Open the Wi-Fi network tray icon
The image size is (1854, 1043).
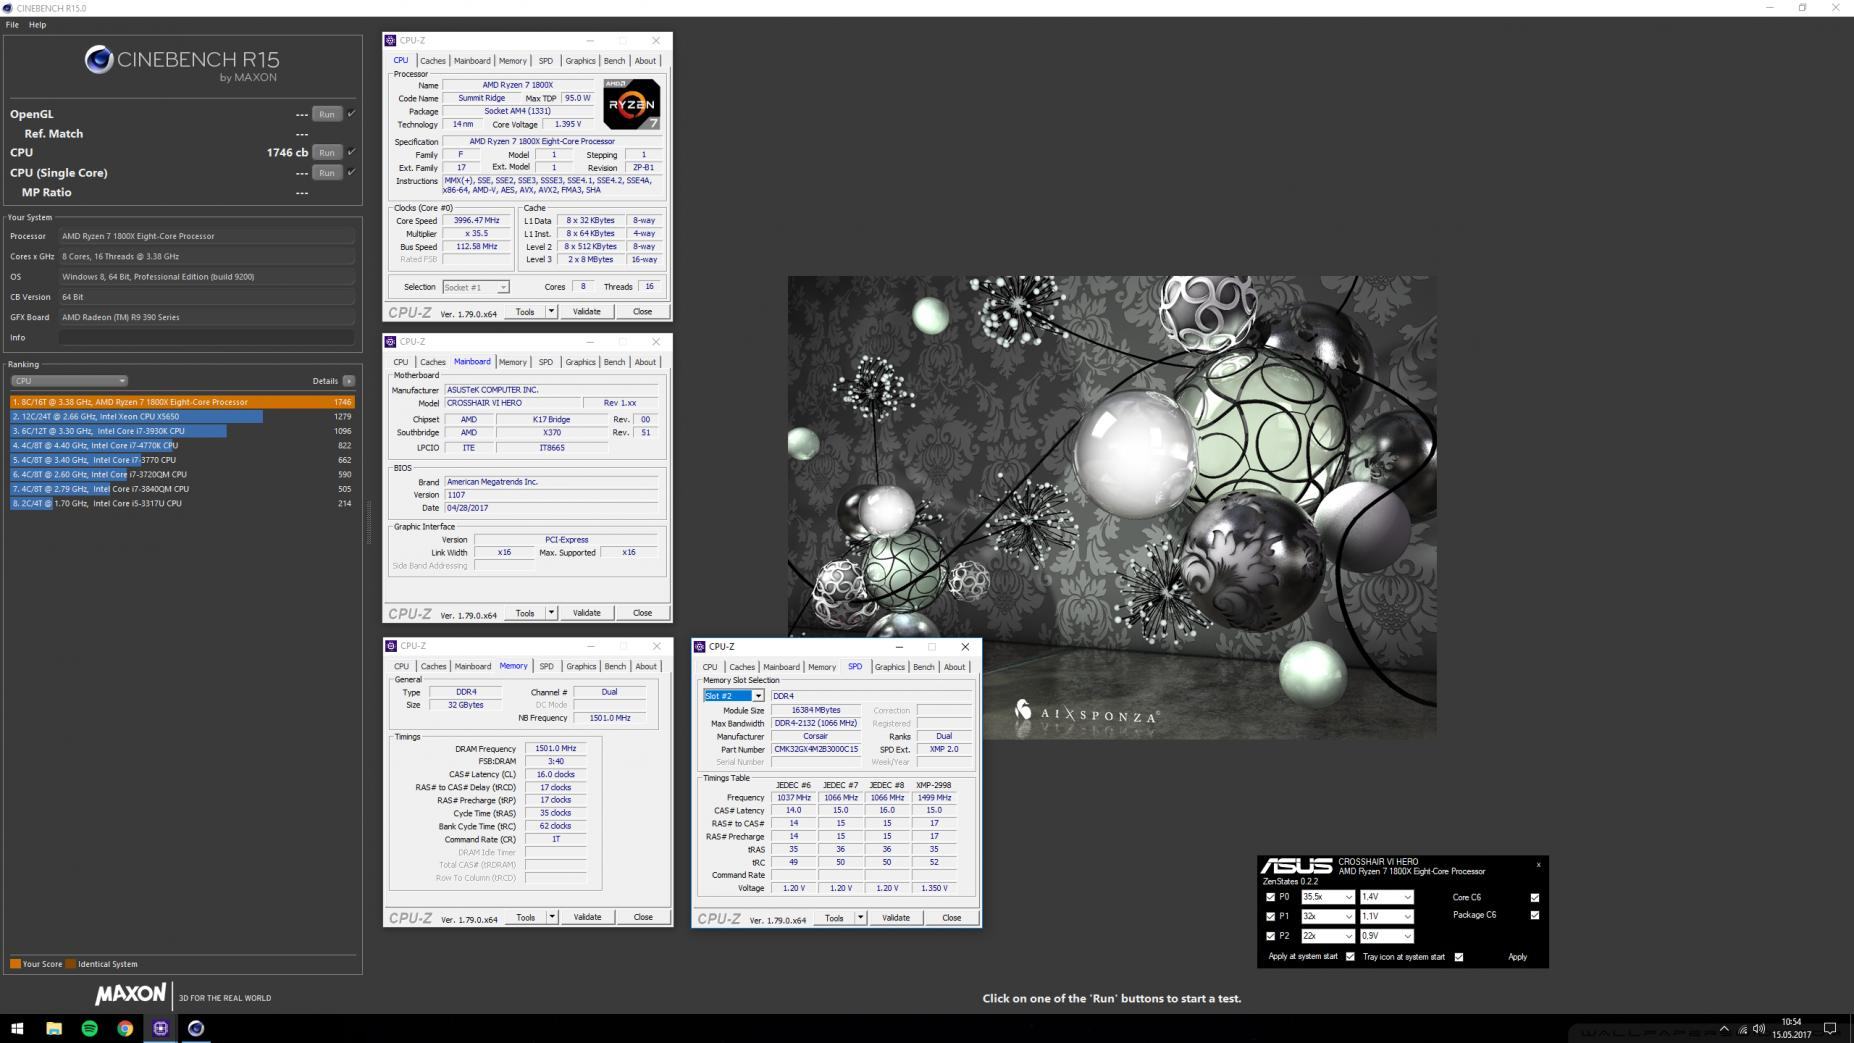[1742, 1028]
